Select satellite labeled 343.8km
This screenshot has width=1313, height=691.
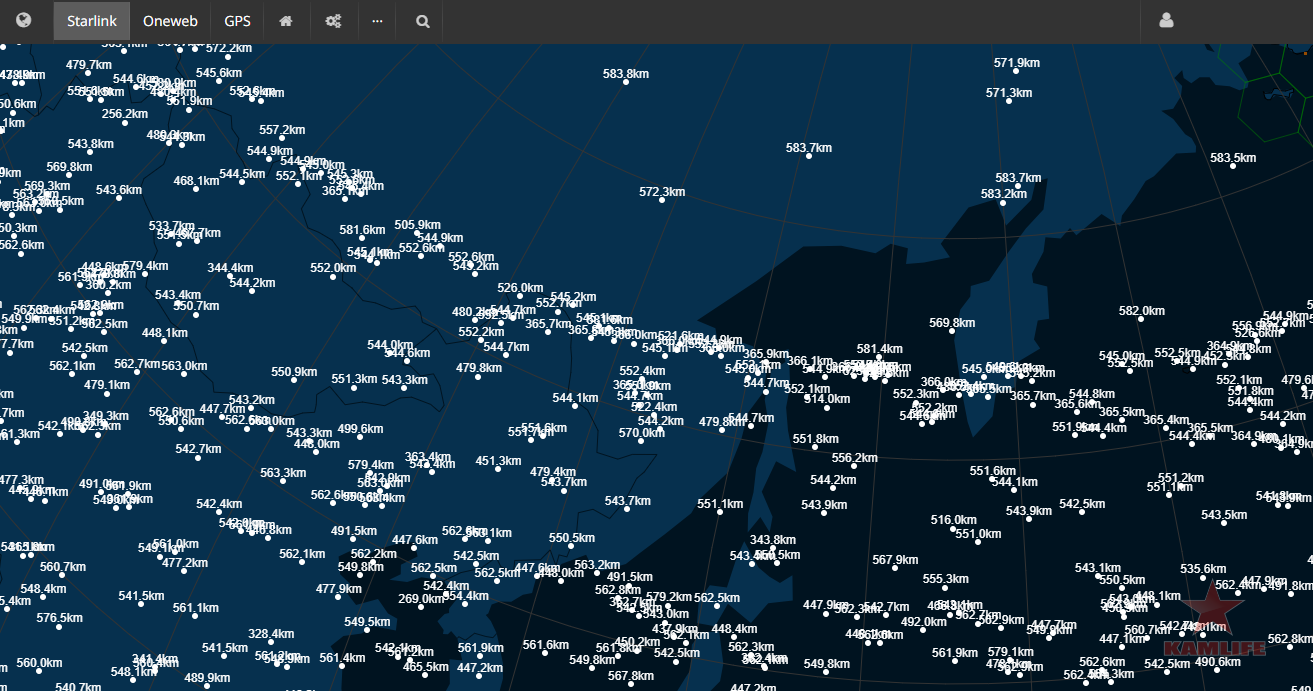coord(773,540)
